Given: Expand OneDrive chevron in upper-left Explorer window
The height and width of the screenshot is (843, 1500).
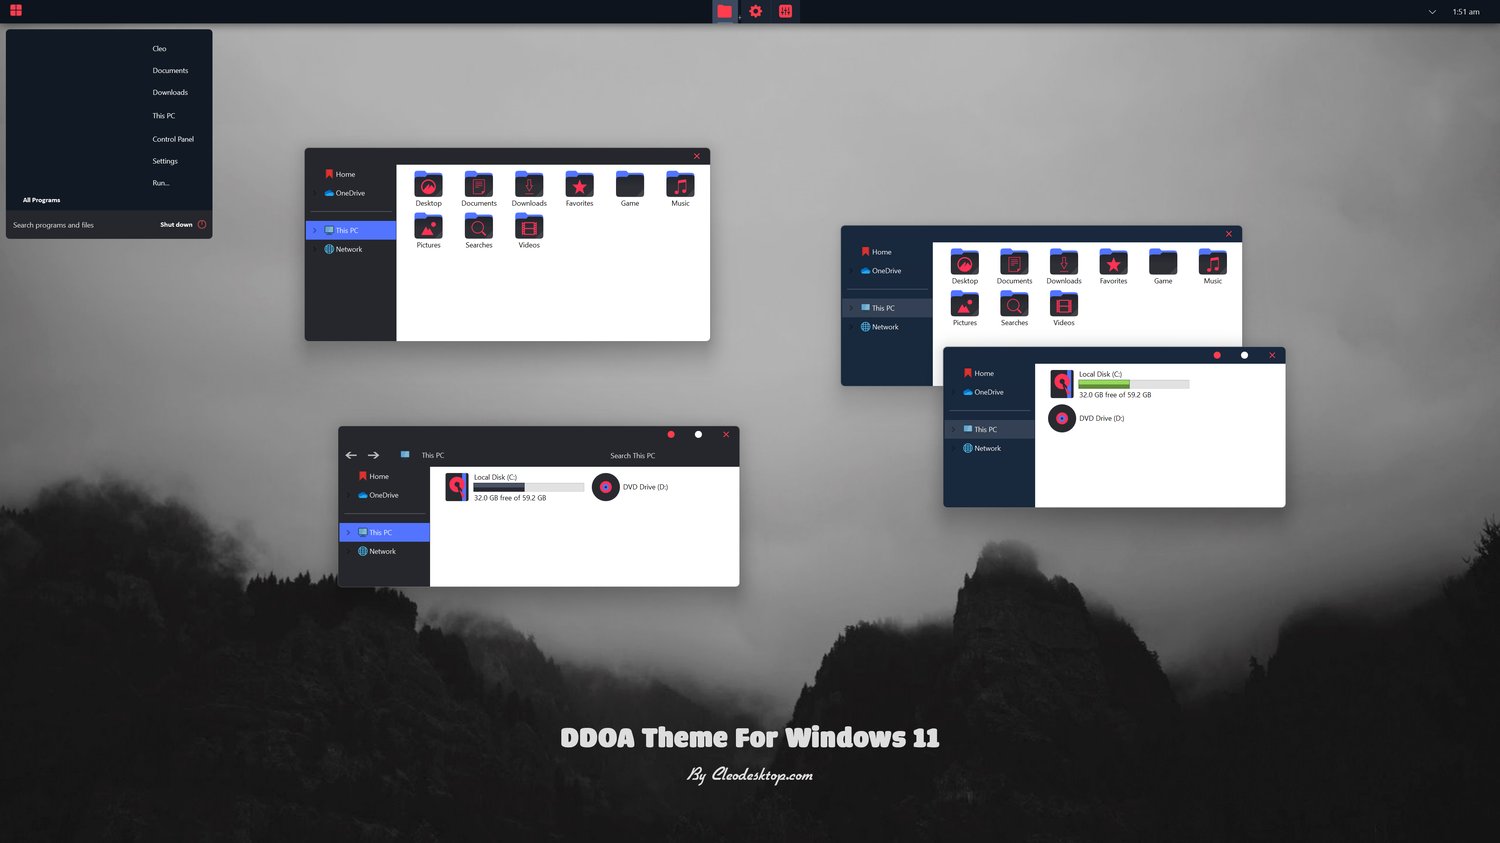Looking at the screenshot, I should pyautogui.click(x=314, y=193).
